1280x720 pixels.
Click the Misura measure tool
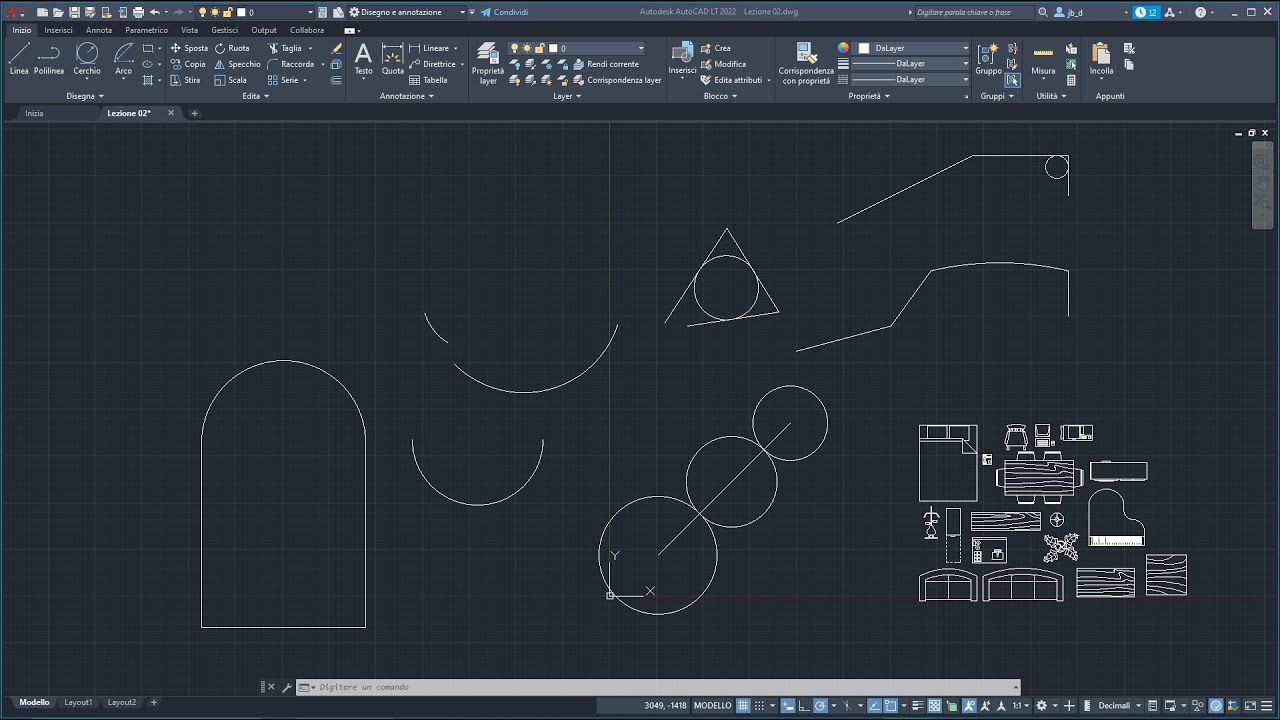point(1043,59)
